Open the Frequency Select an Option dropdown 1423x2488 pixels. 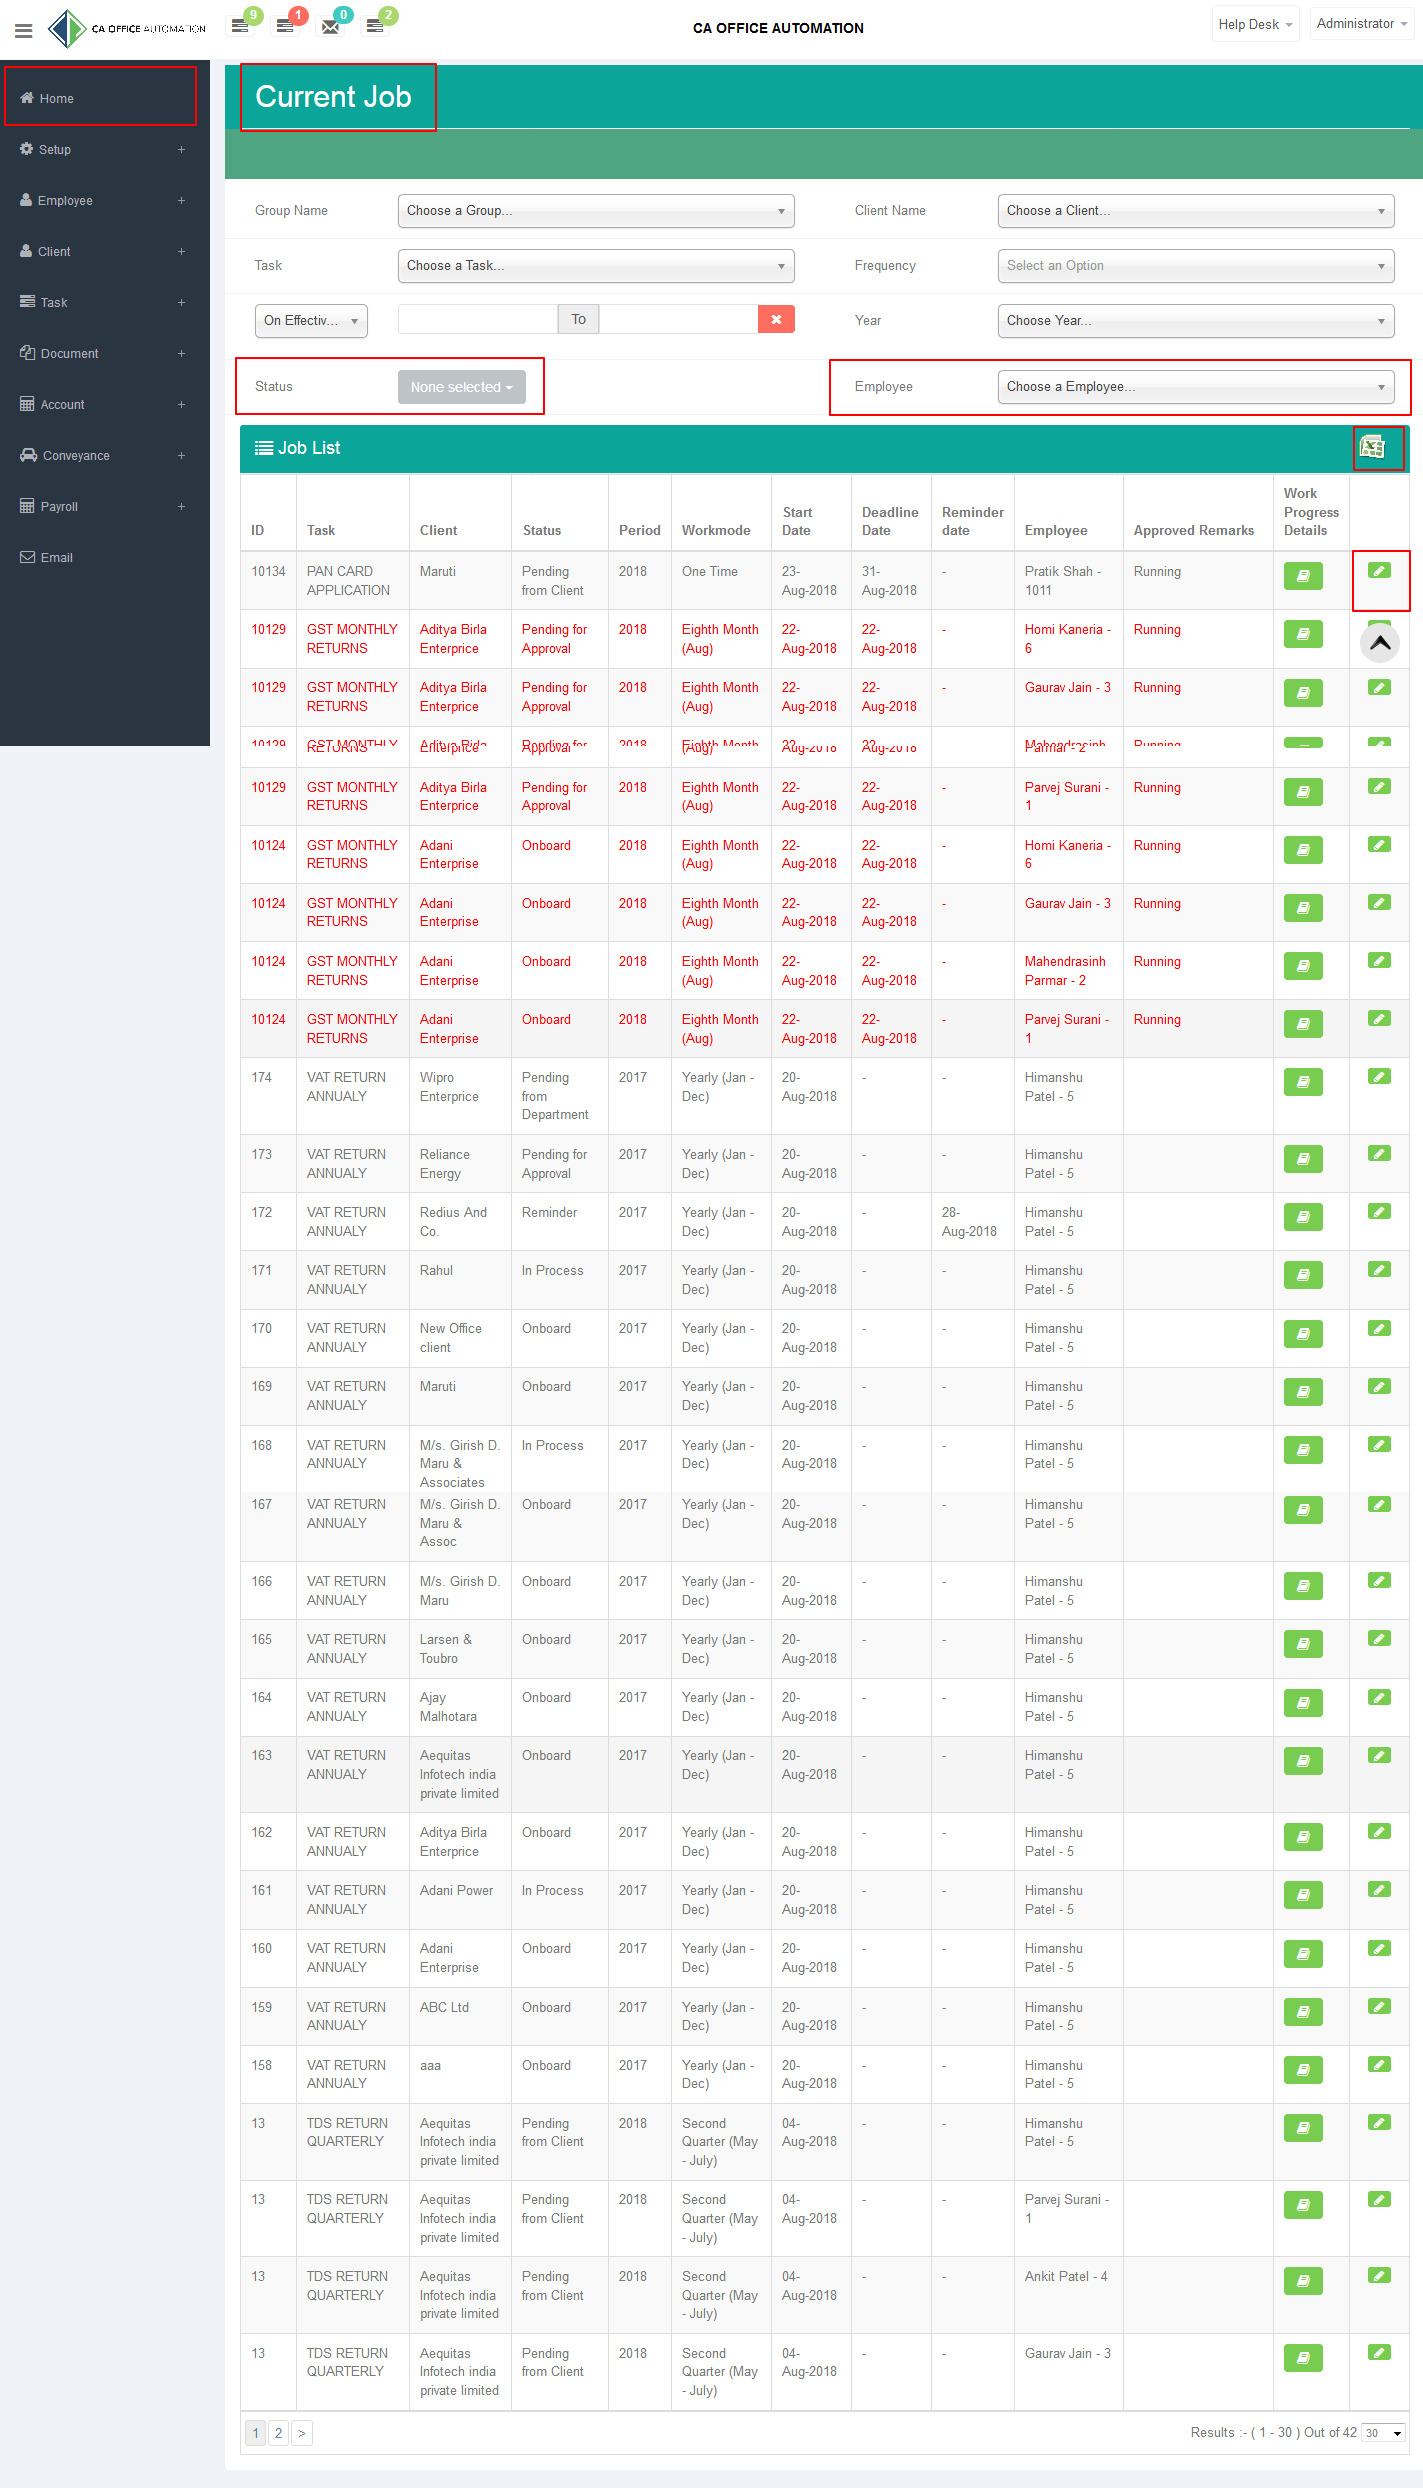tap(1196, 266)
